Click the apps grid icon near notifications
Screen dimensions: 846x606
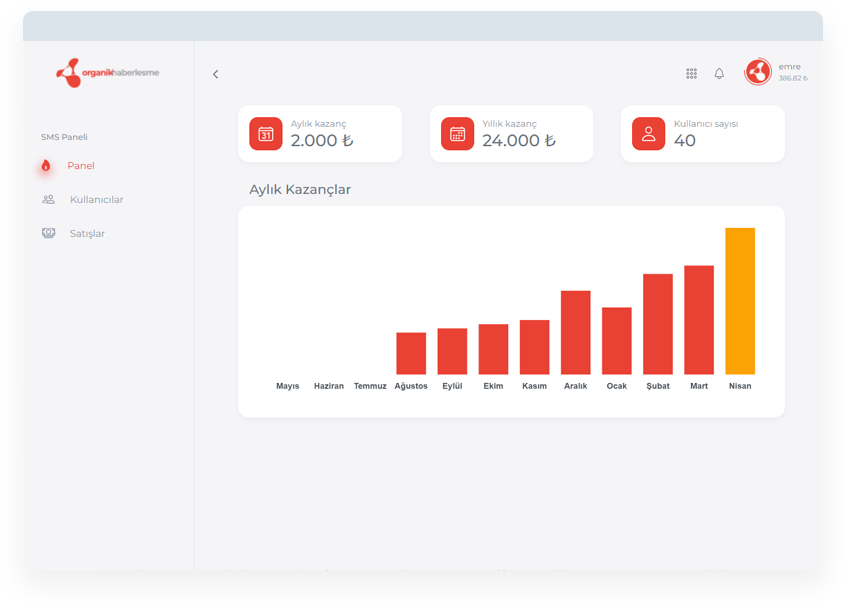(691, 73)
